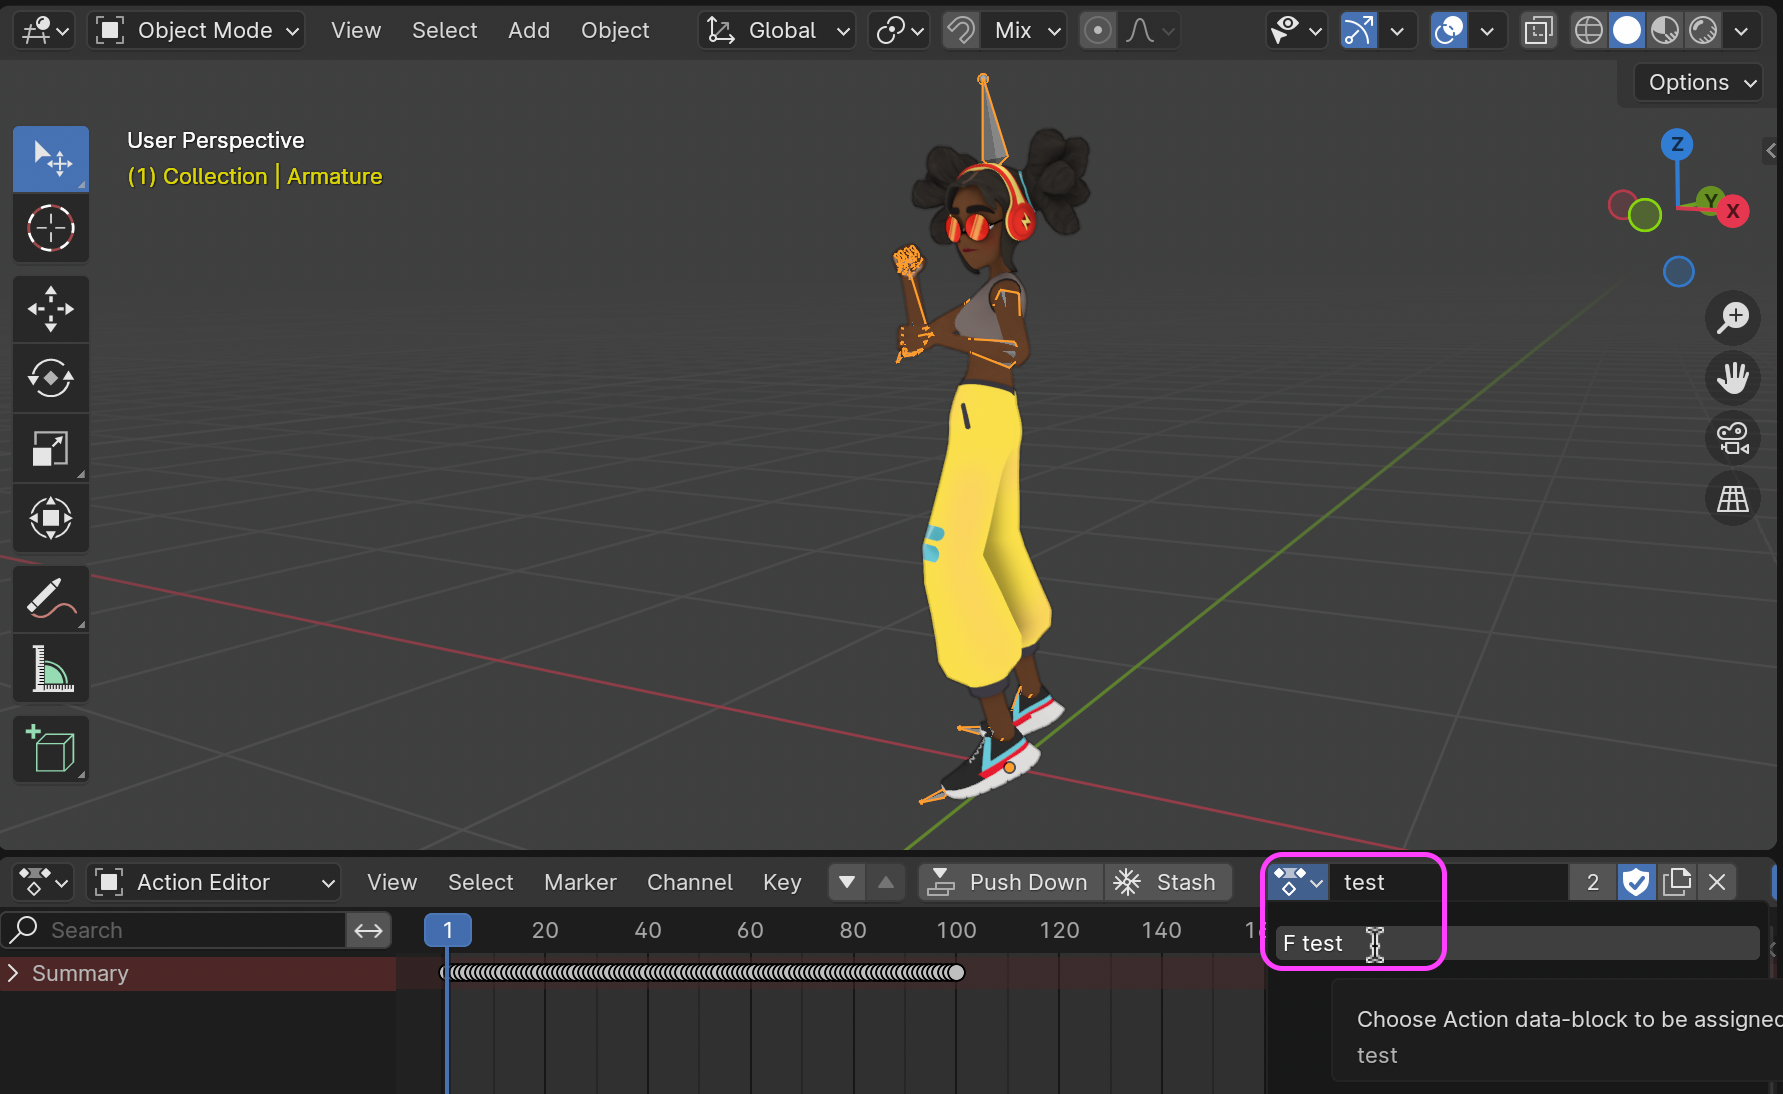Switch to material preview shading

[x=1665, y=31]
